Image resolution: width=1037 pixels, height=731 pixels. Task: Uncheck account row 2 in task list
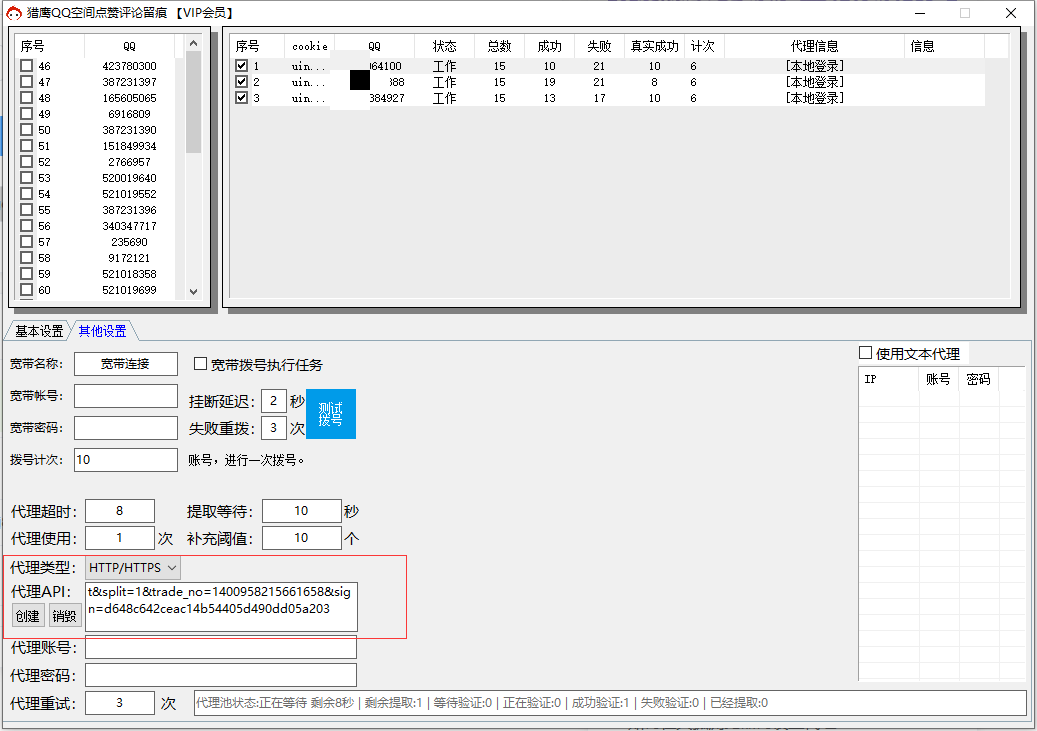pos(241,81)
